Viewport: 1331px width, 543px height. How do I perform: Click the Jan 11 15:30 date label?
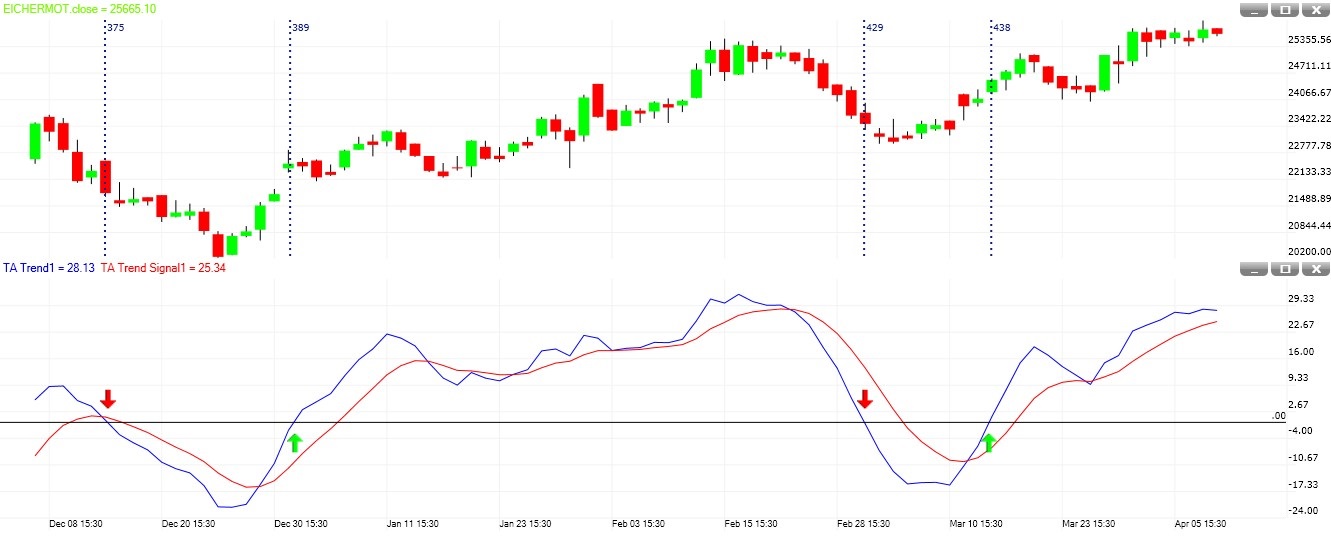pos(415,523)
